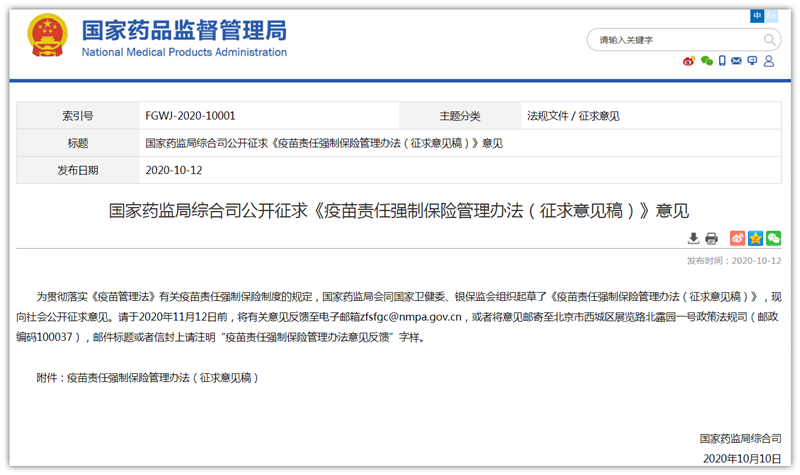Click the 索引号 label cell
The width and height of the screenshot is (800, 475).
[x=78, y=116]
